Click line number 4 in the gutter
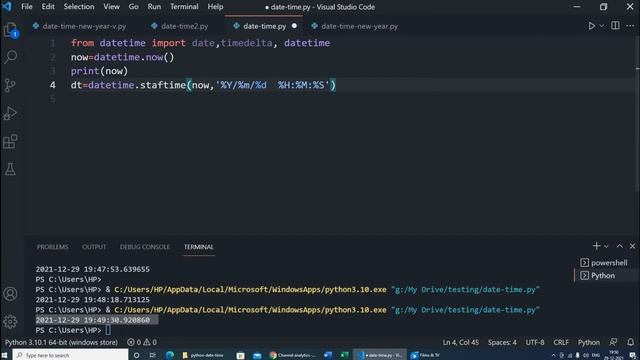The width and height of the screenshot is (640, 360). tap(53, 85)
